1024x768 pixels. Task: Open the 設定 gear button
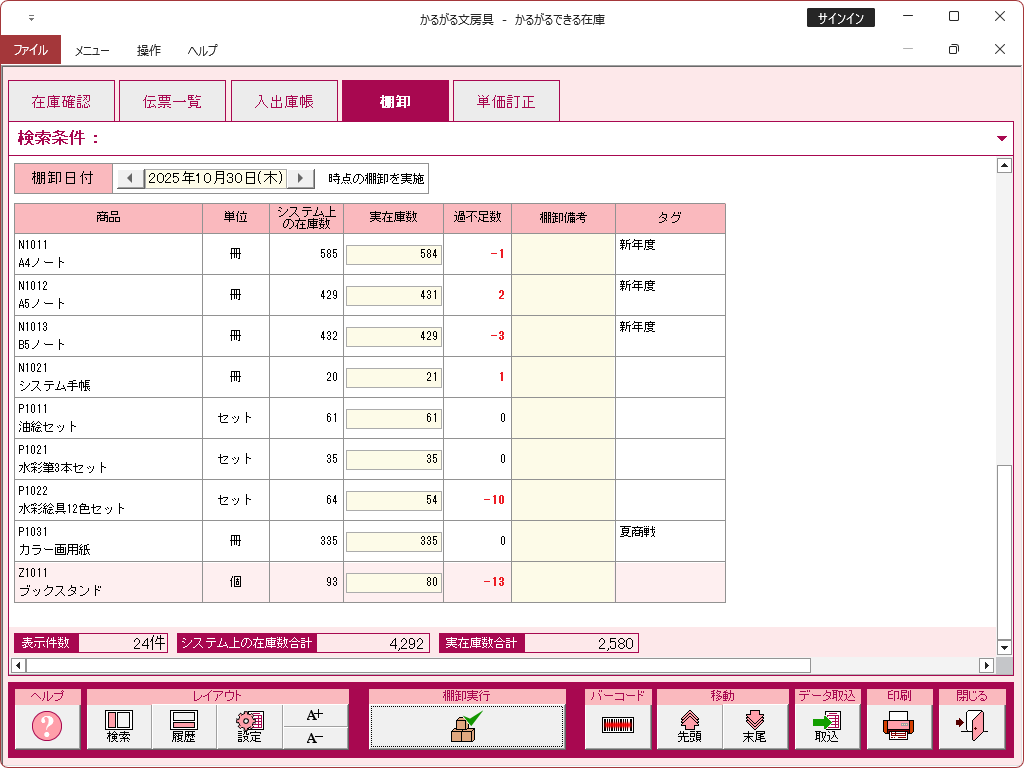click(x=249, y=727)
